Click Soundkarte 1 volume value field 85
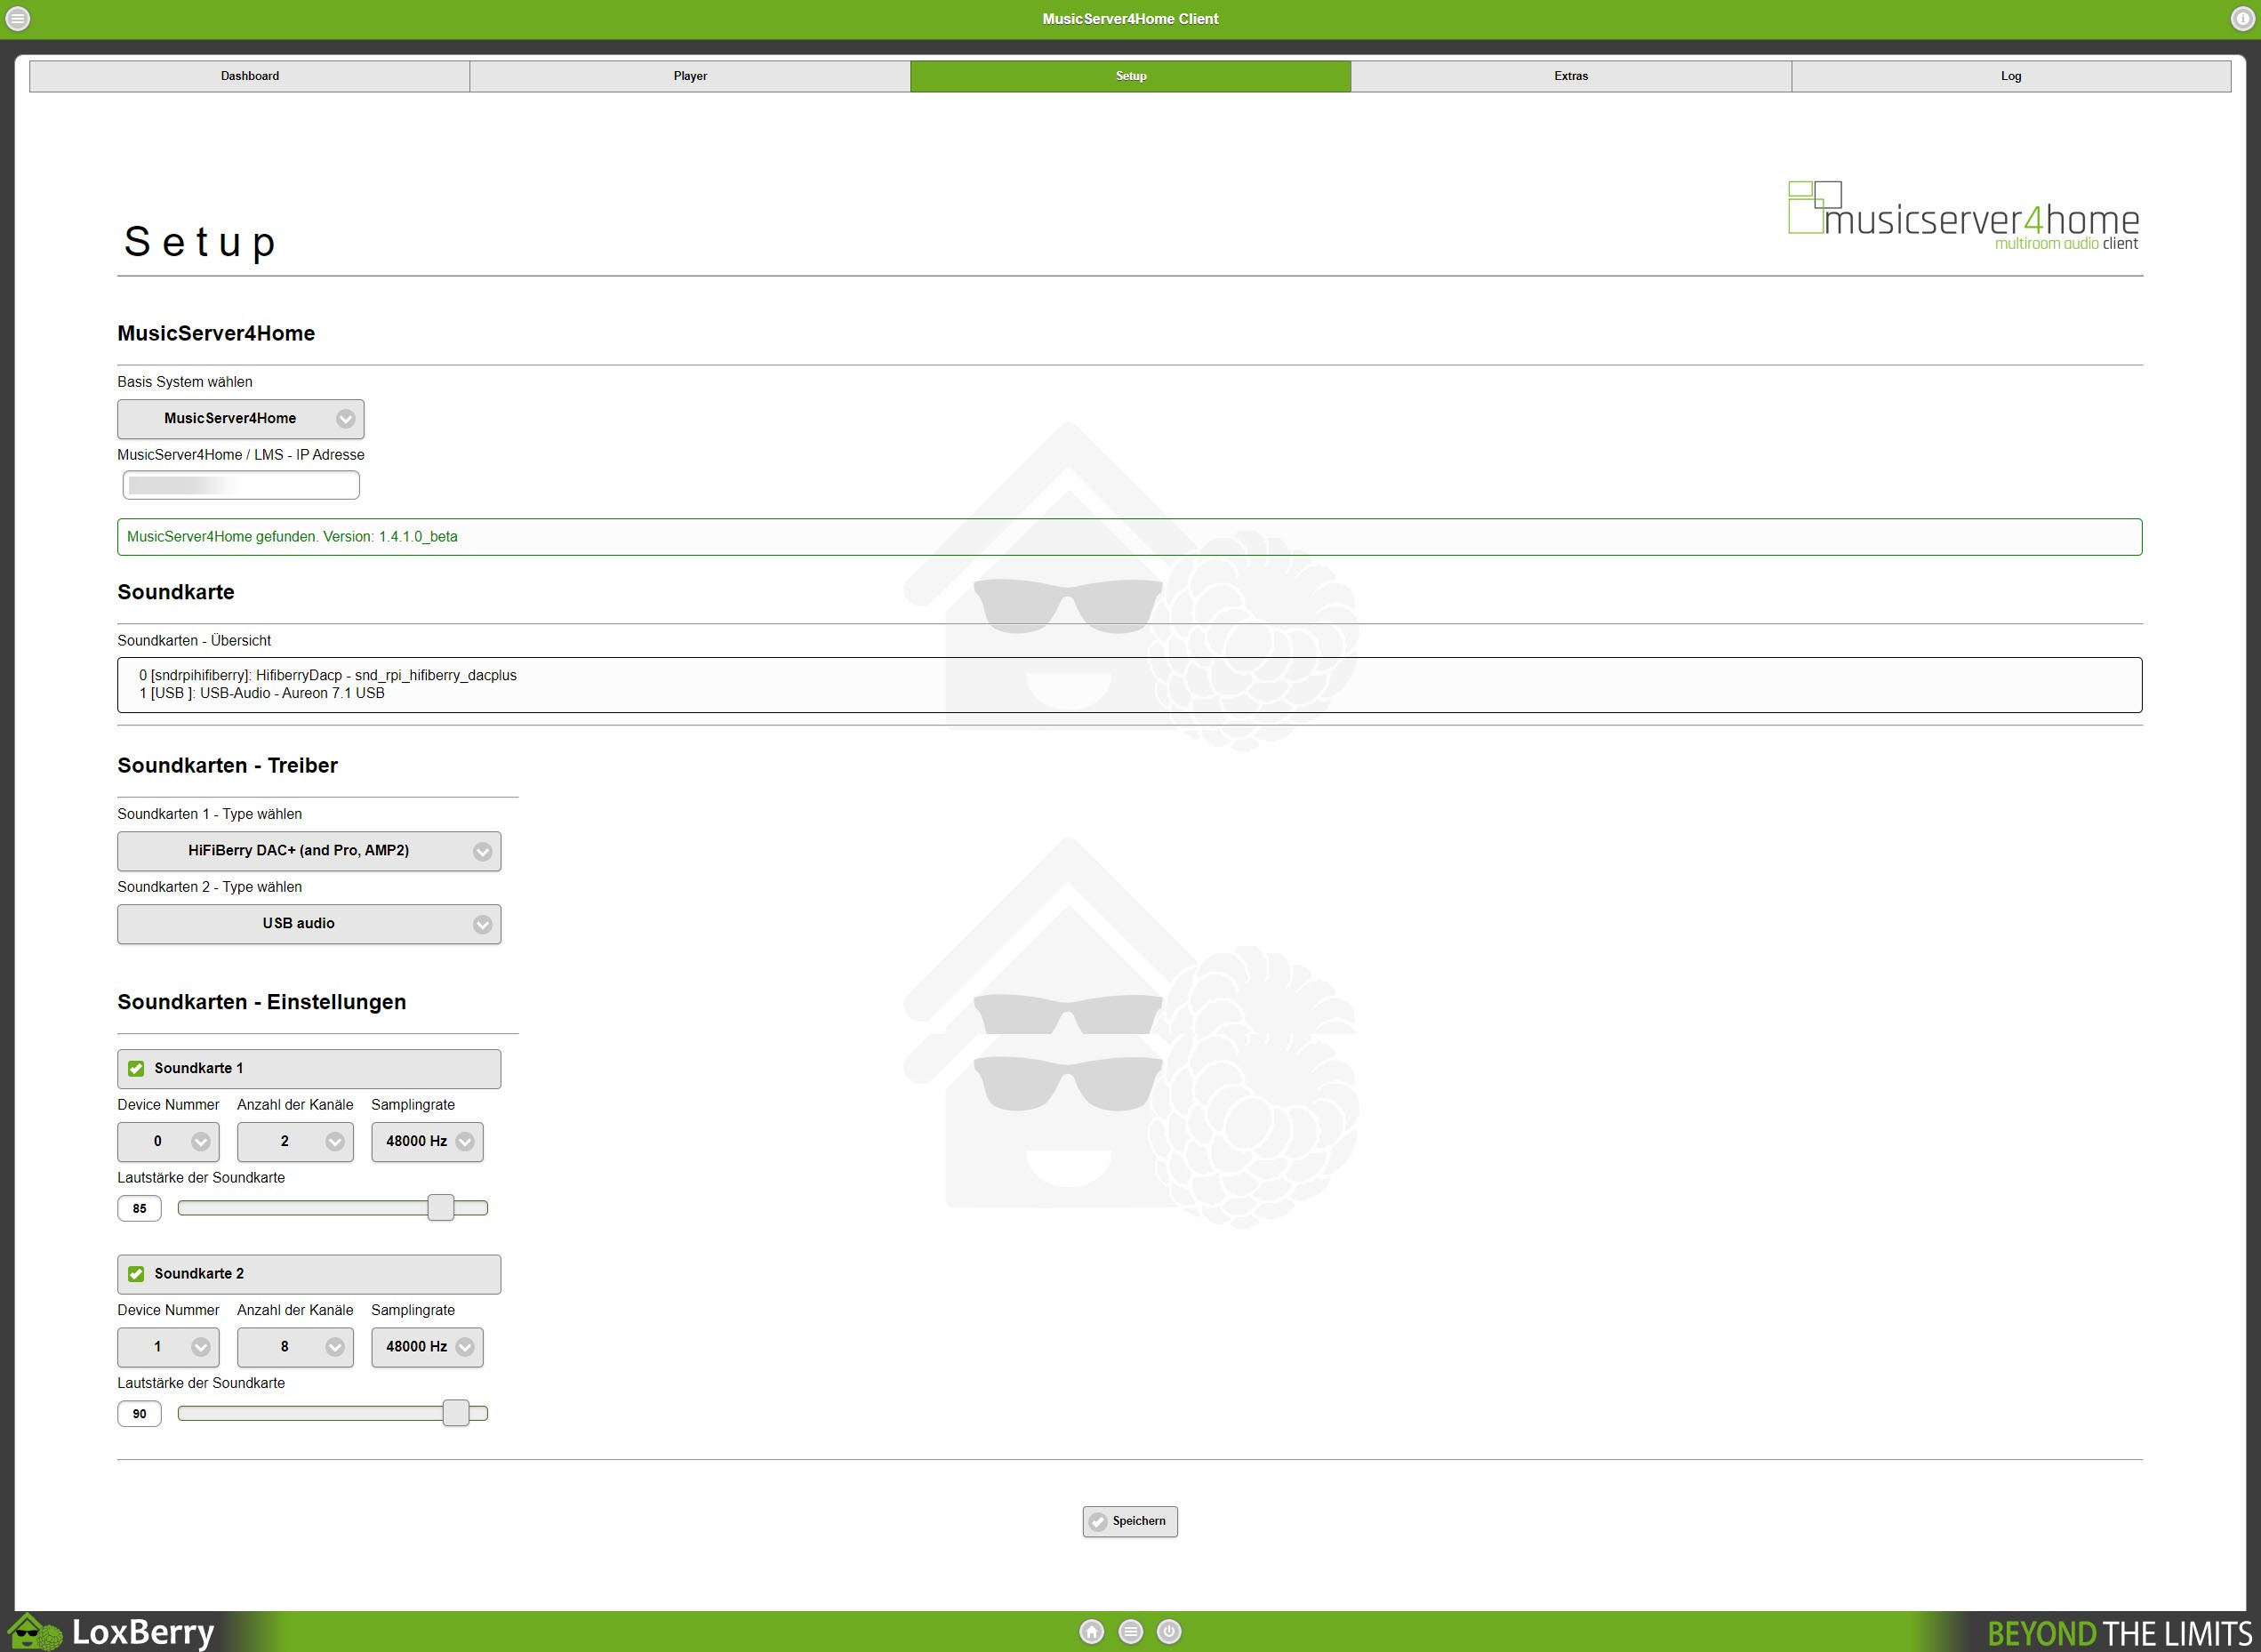Screen dimensions: 2261x1652 click(139, 1208)
